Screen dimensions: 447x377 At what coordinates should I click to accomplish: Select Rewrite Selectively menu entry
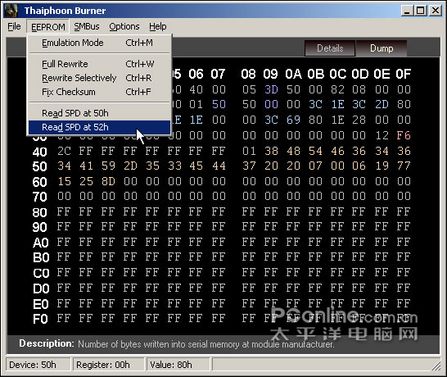click(99, 78)
